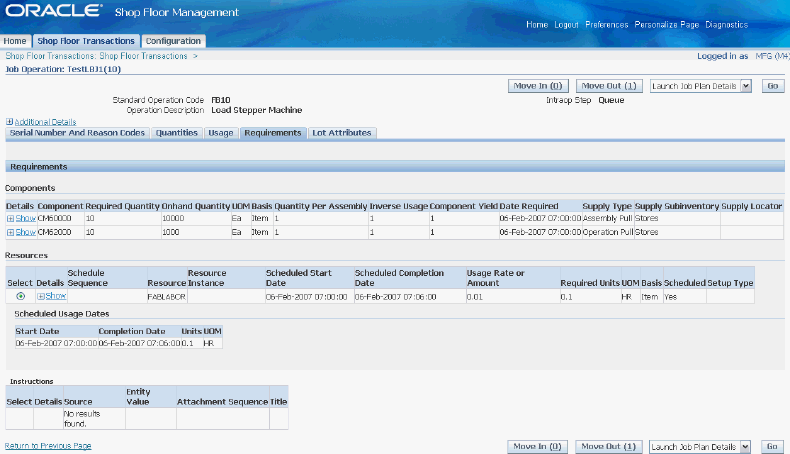Viewport: 790px width, 454px height.
Task: Expand details for component CM60000
Action: coord(10,219)
